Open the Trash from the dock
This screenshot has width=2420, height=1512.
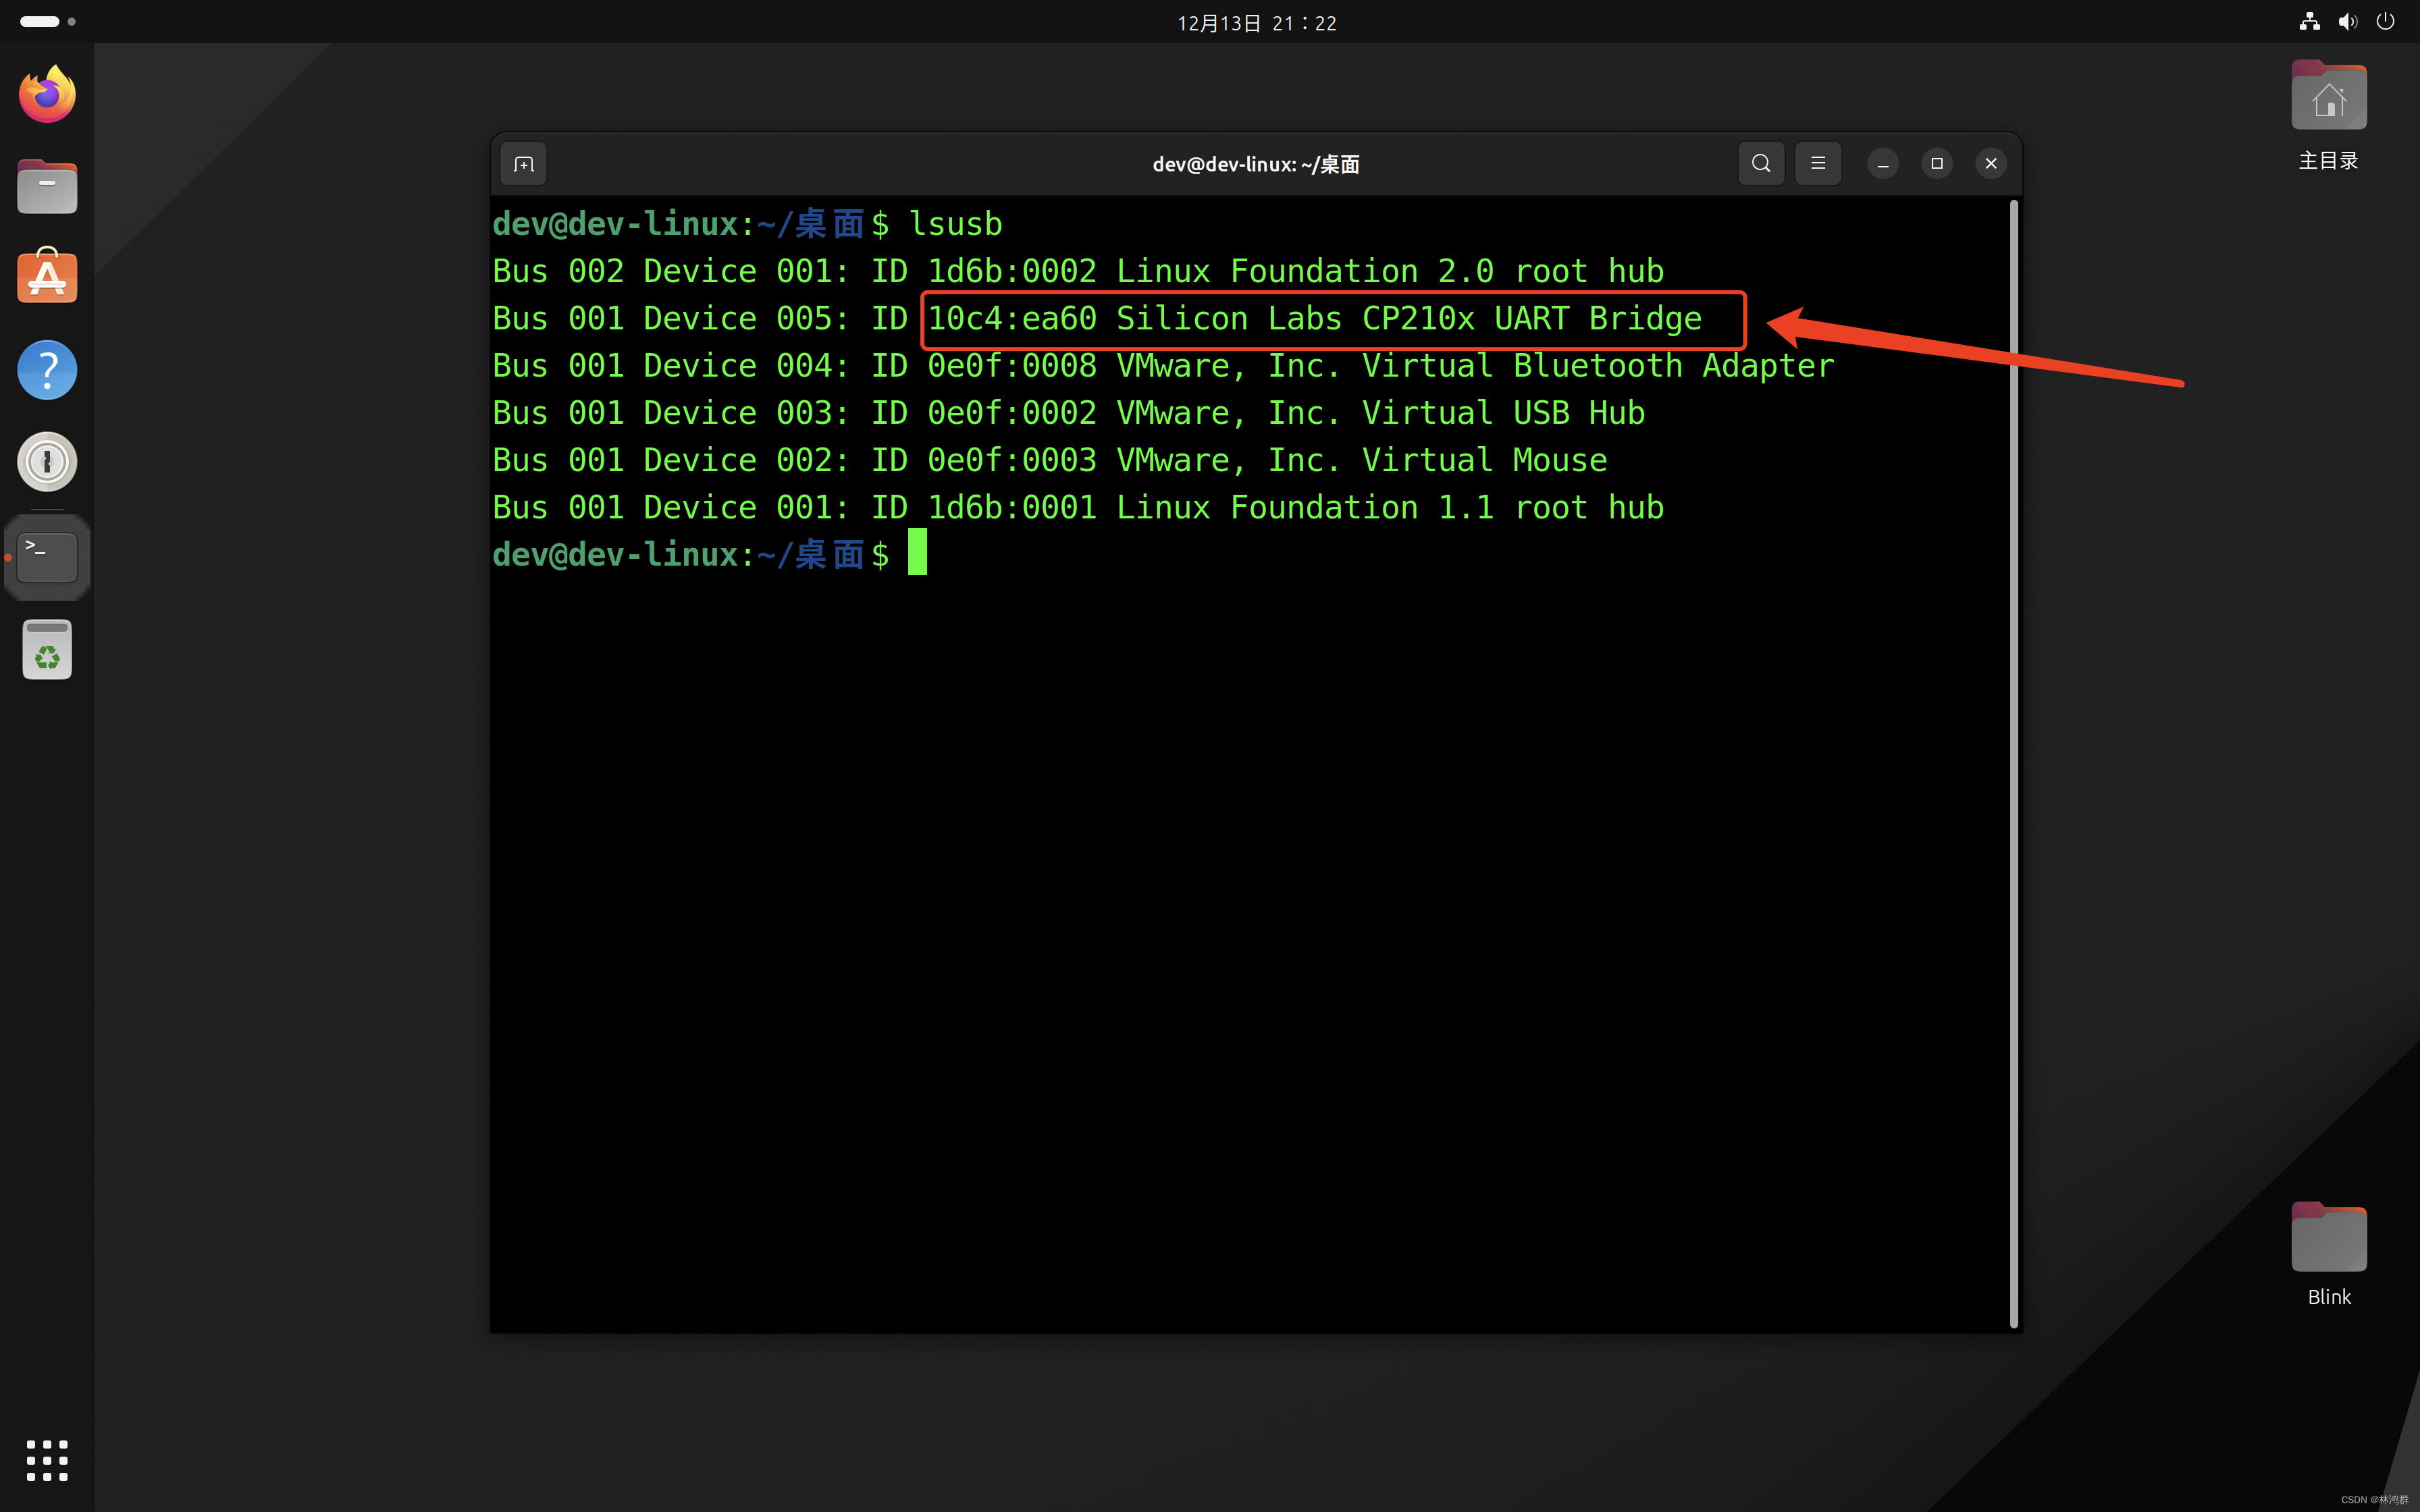pos(47,650)
